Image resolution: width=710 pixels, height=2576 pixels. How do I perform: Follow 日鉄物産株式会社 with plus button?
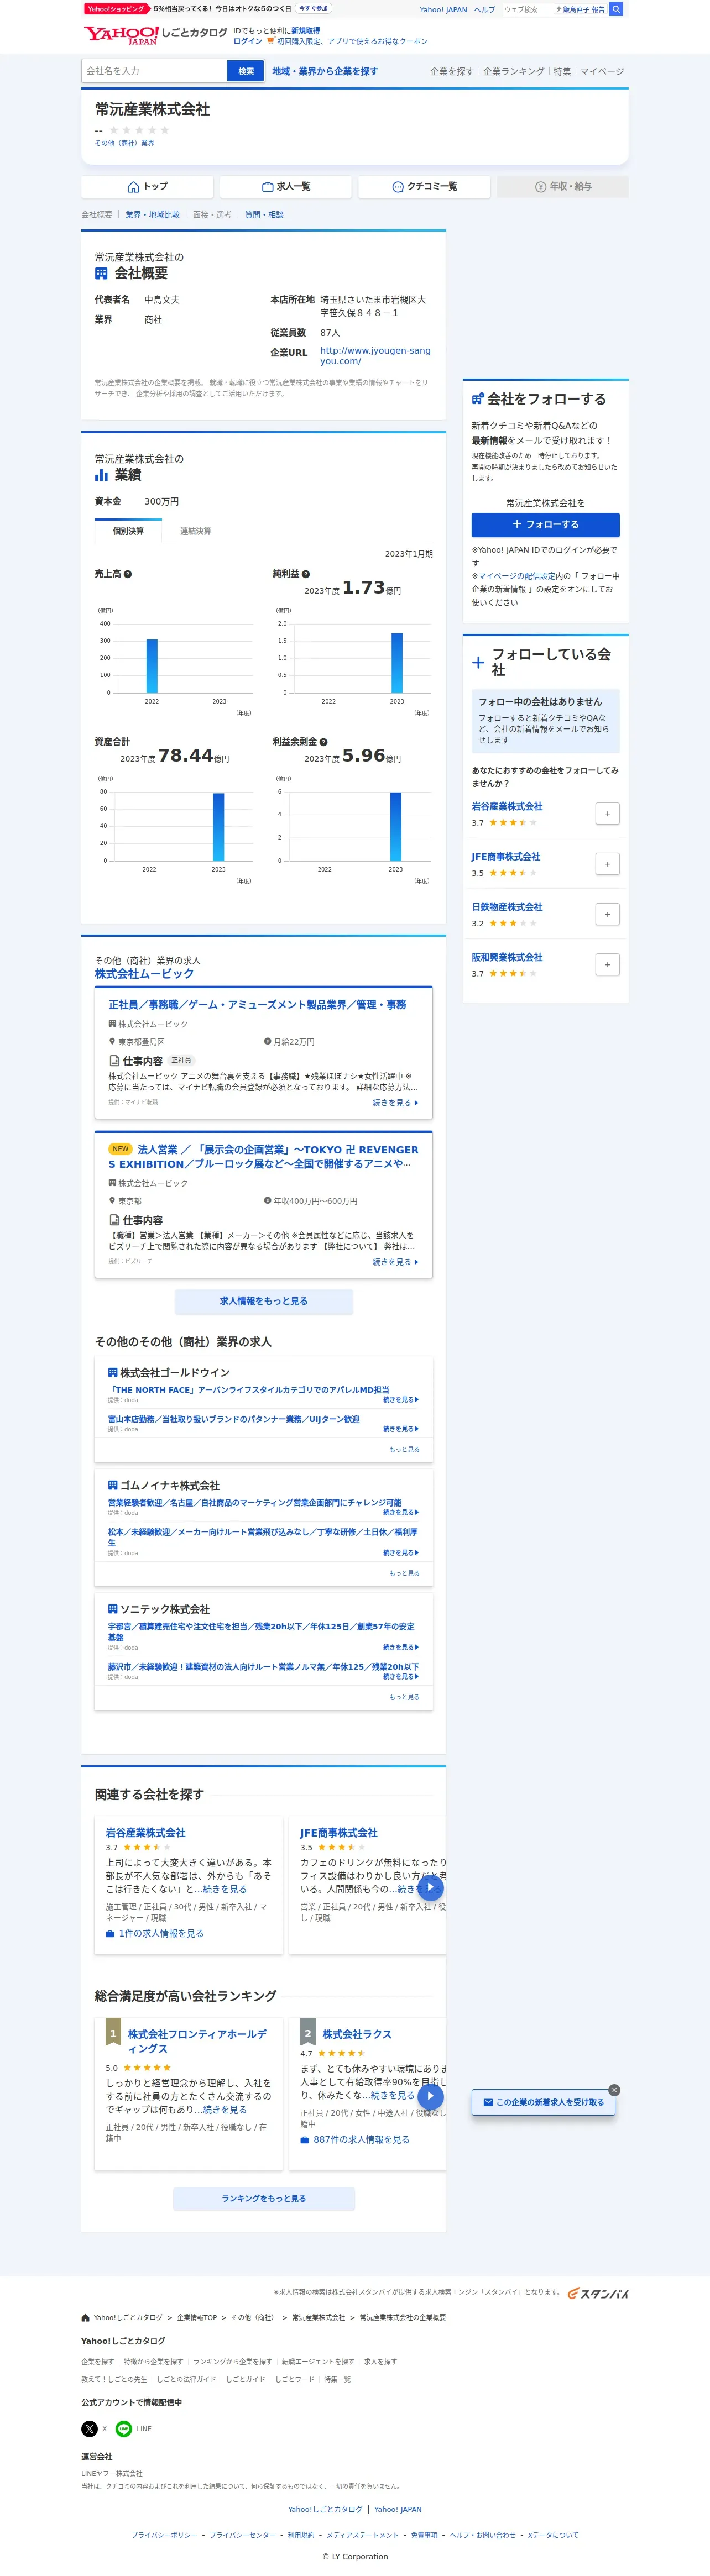click(x=607, y=914)
